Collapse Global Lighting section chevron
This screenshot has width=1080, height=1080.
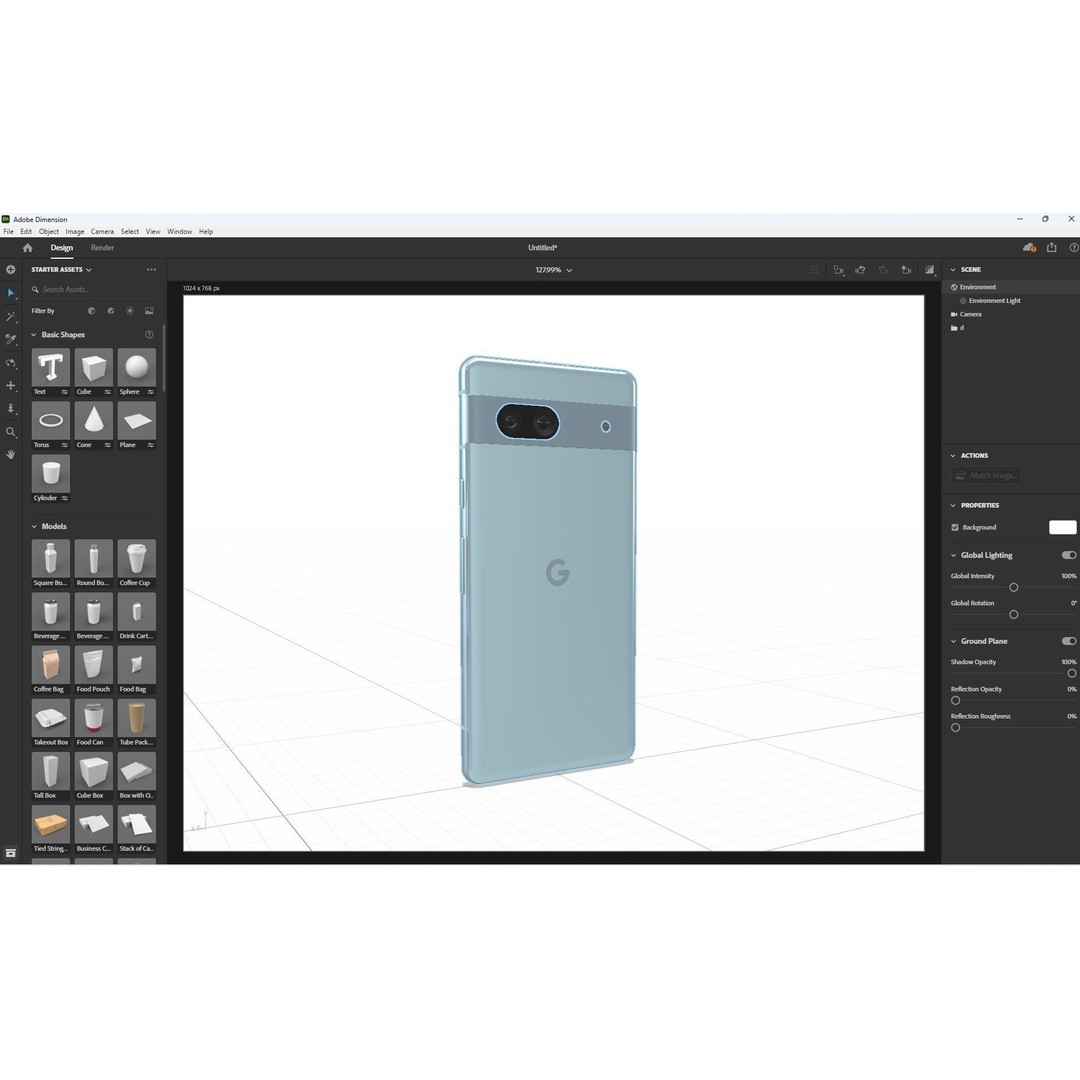[x=953, y=555]
